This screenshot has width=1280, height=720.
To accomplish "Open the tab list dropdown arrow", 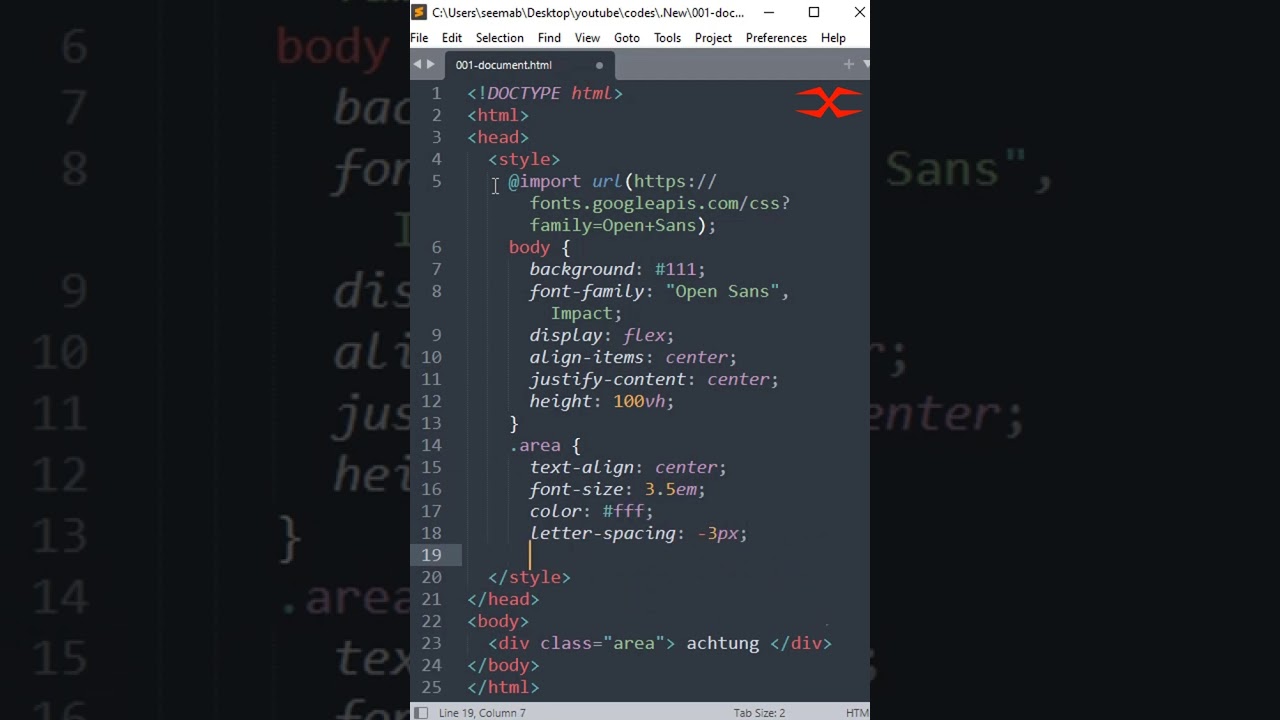I will click(865, 64).
